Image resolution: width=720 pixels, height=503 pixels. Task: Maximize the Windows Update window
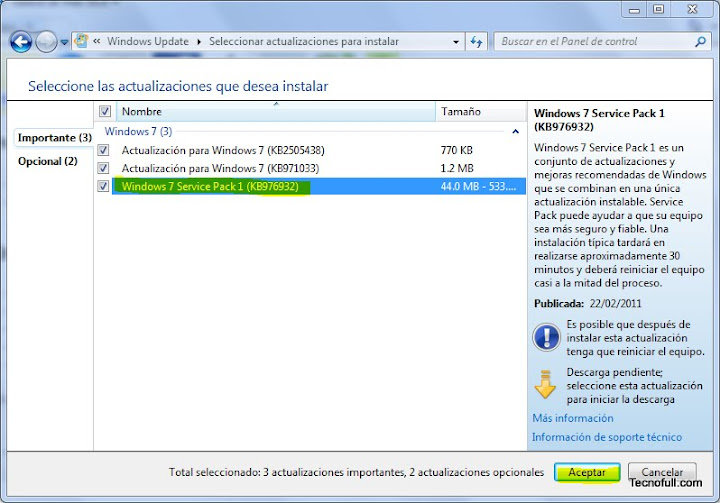pos(658,9)
